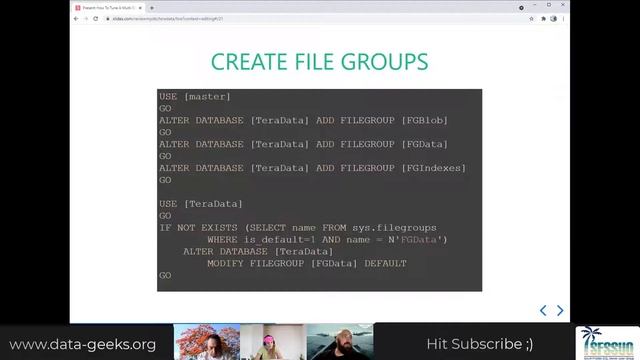Select the Present slides browser tab
Viewport: 640px width, 360px height.
[108, 8]
